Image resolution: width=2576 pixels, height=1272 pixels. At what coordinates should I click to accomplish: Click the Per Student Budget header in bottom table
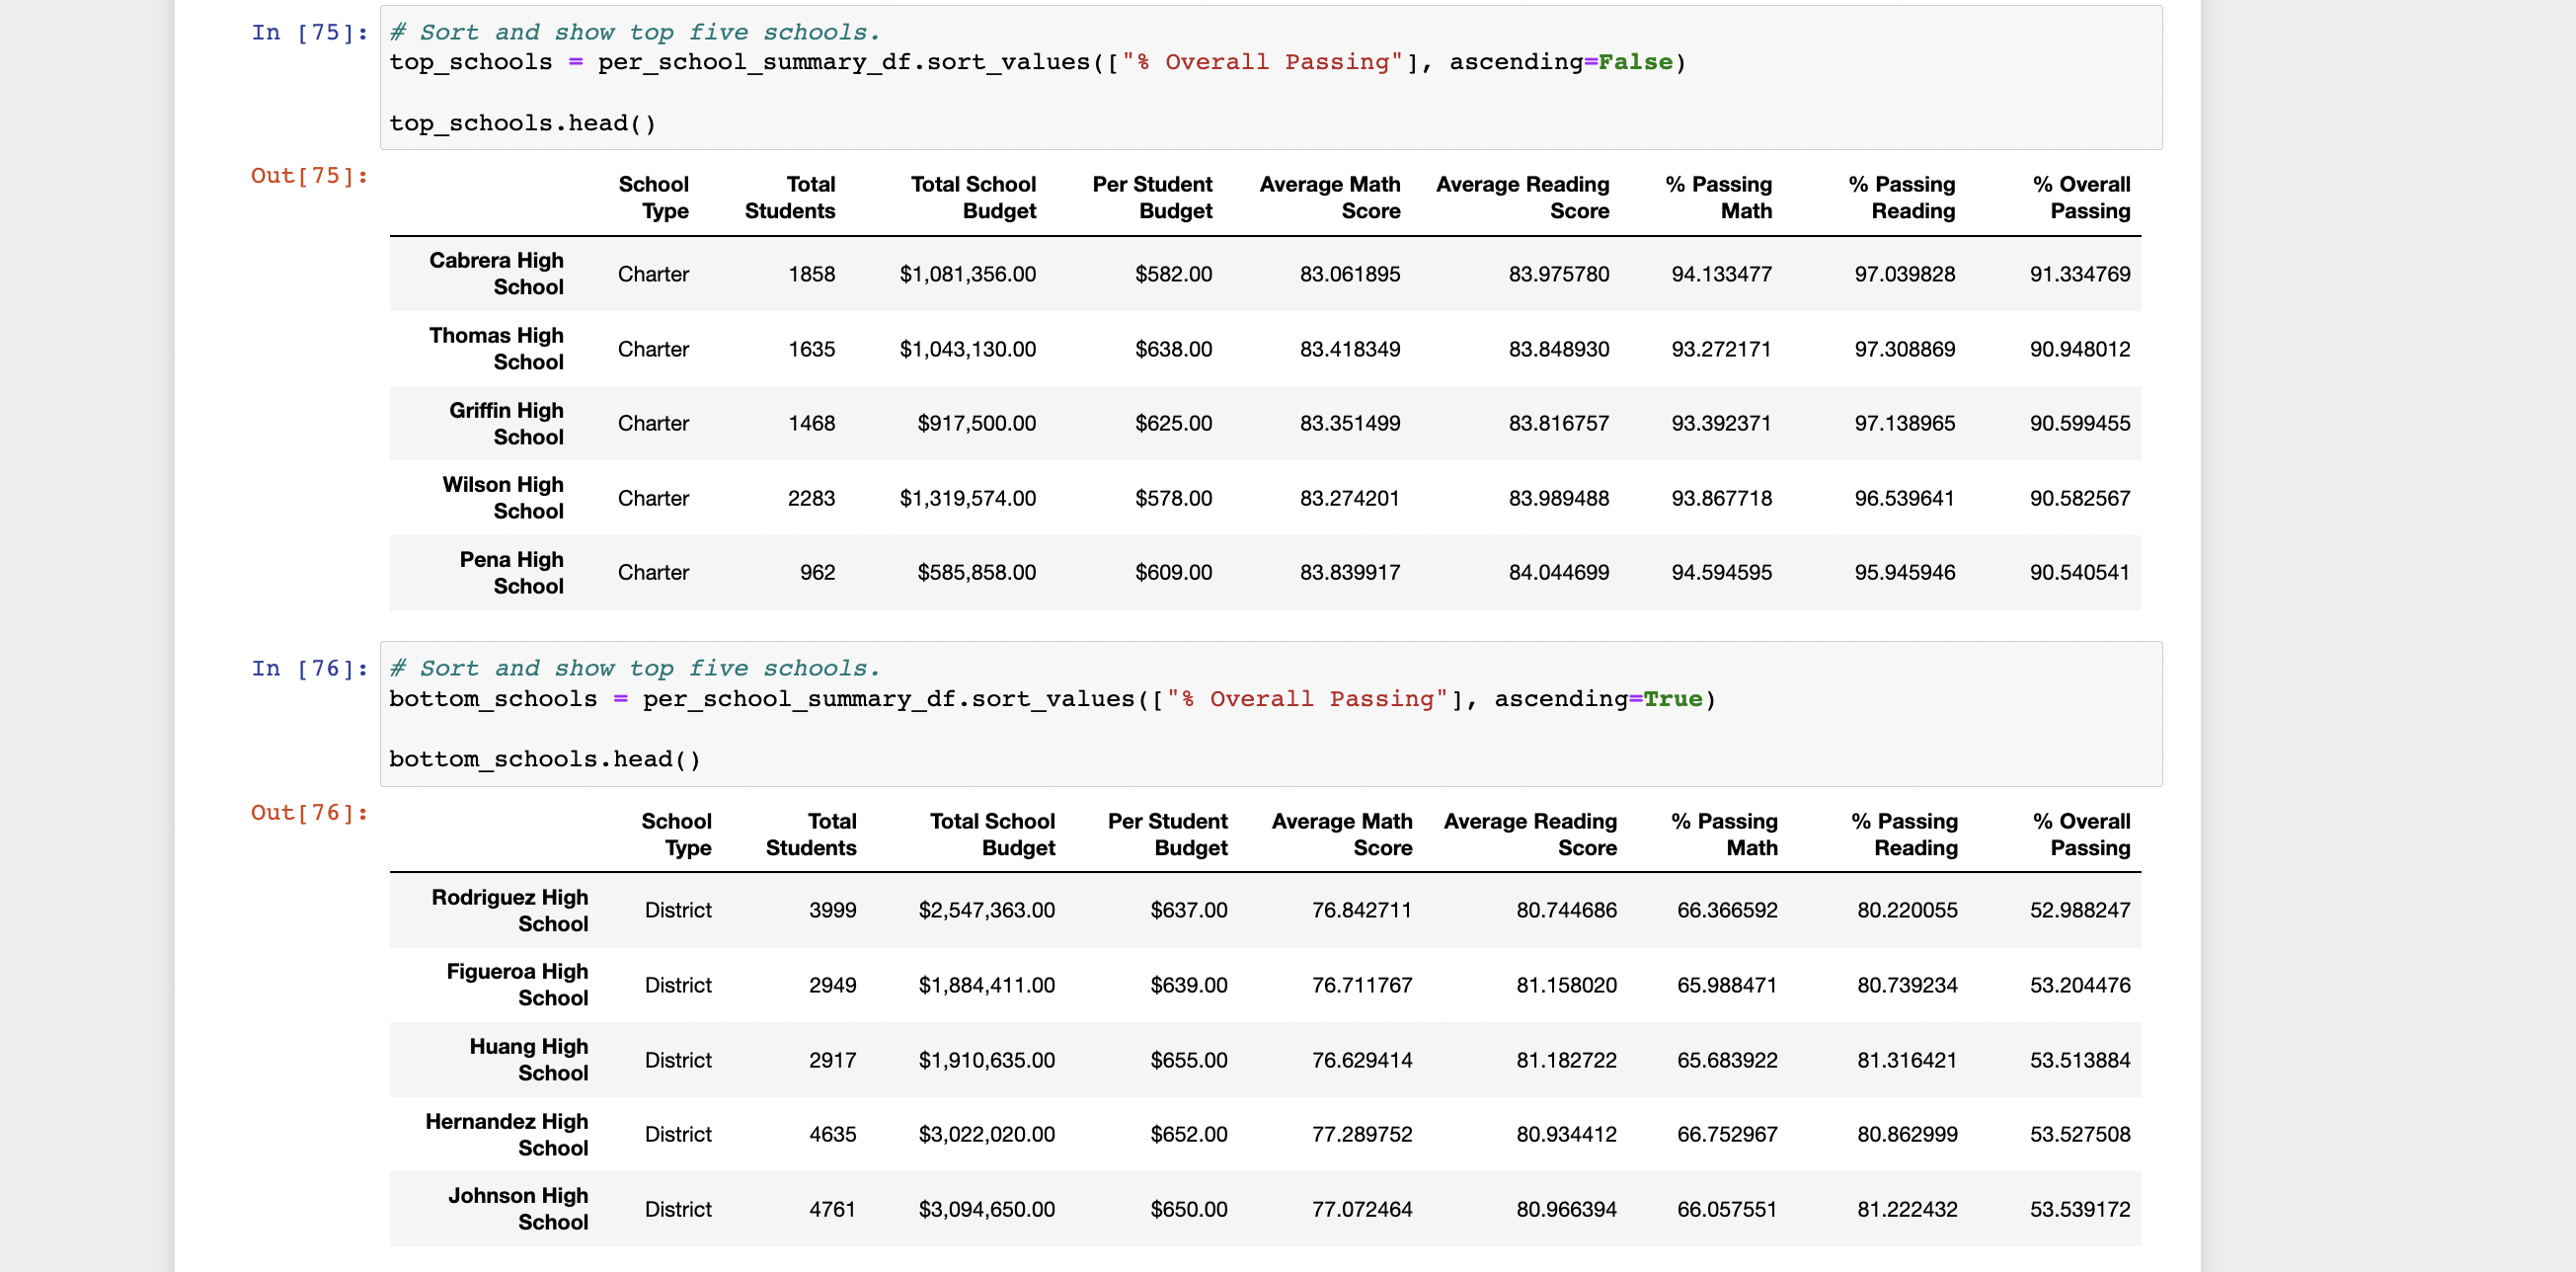[x=1167, y=834]
